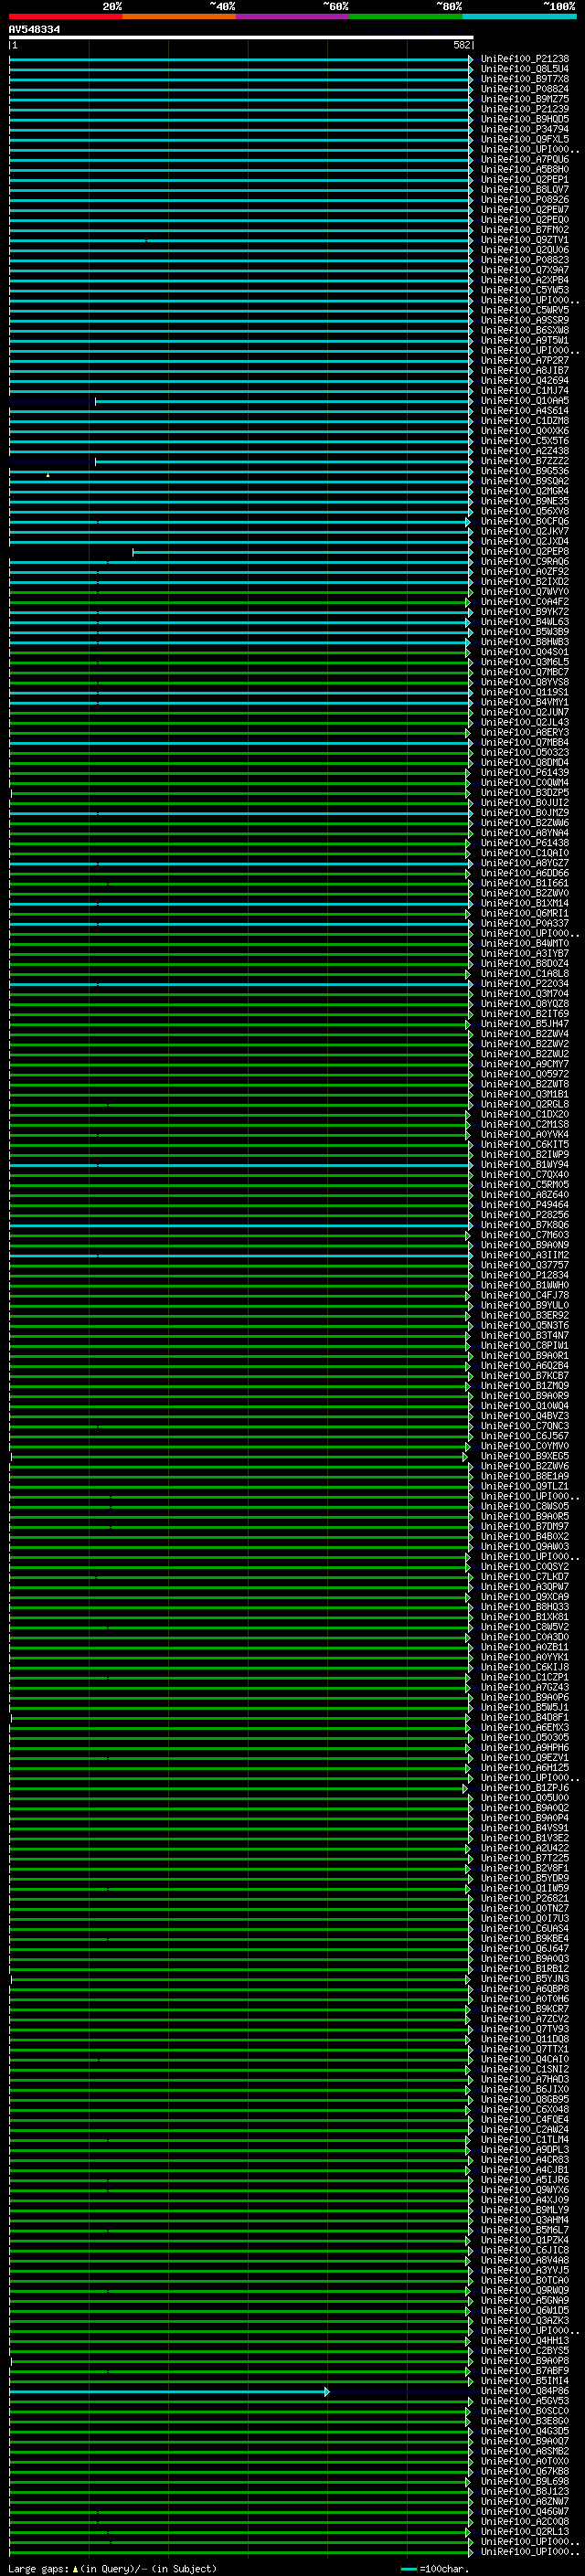Select hit label UniRef100_B7KCB7
The image size is (585, 2576).
click(525, 1376)
